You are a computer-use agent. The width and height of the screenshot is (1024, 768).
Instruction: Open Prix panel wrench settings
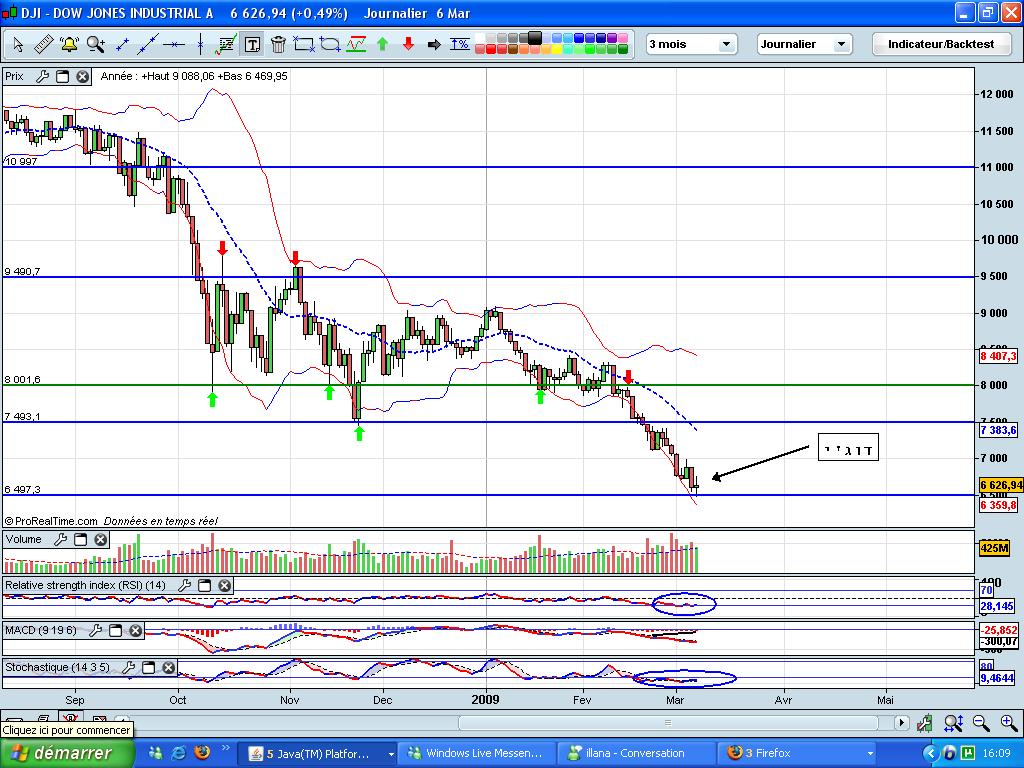[x=42, y=76]
